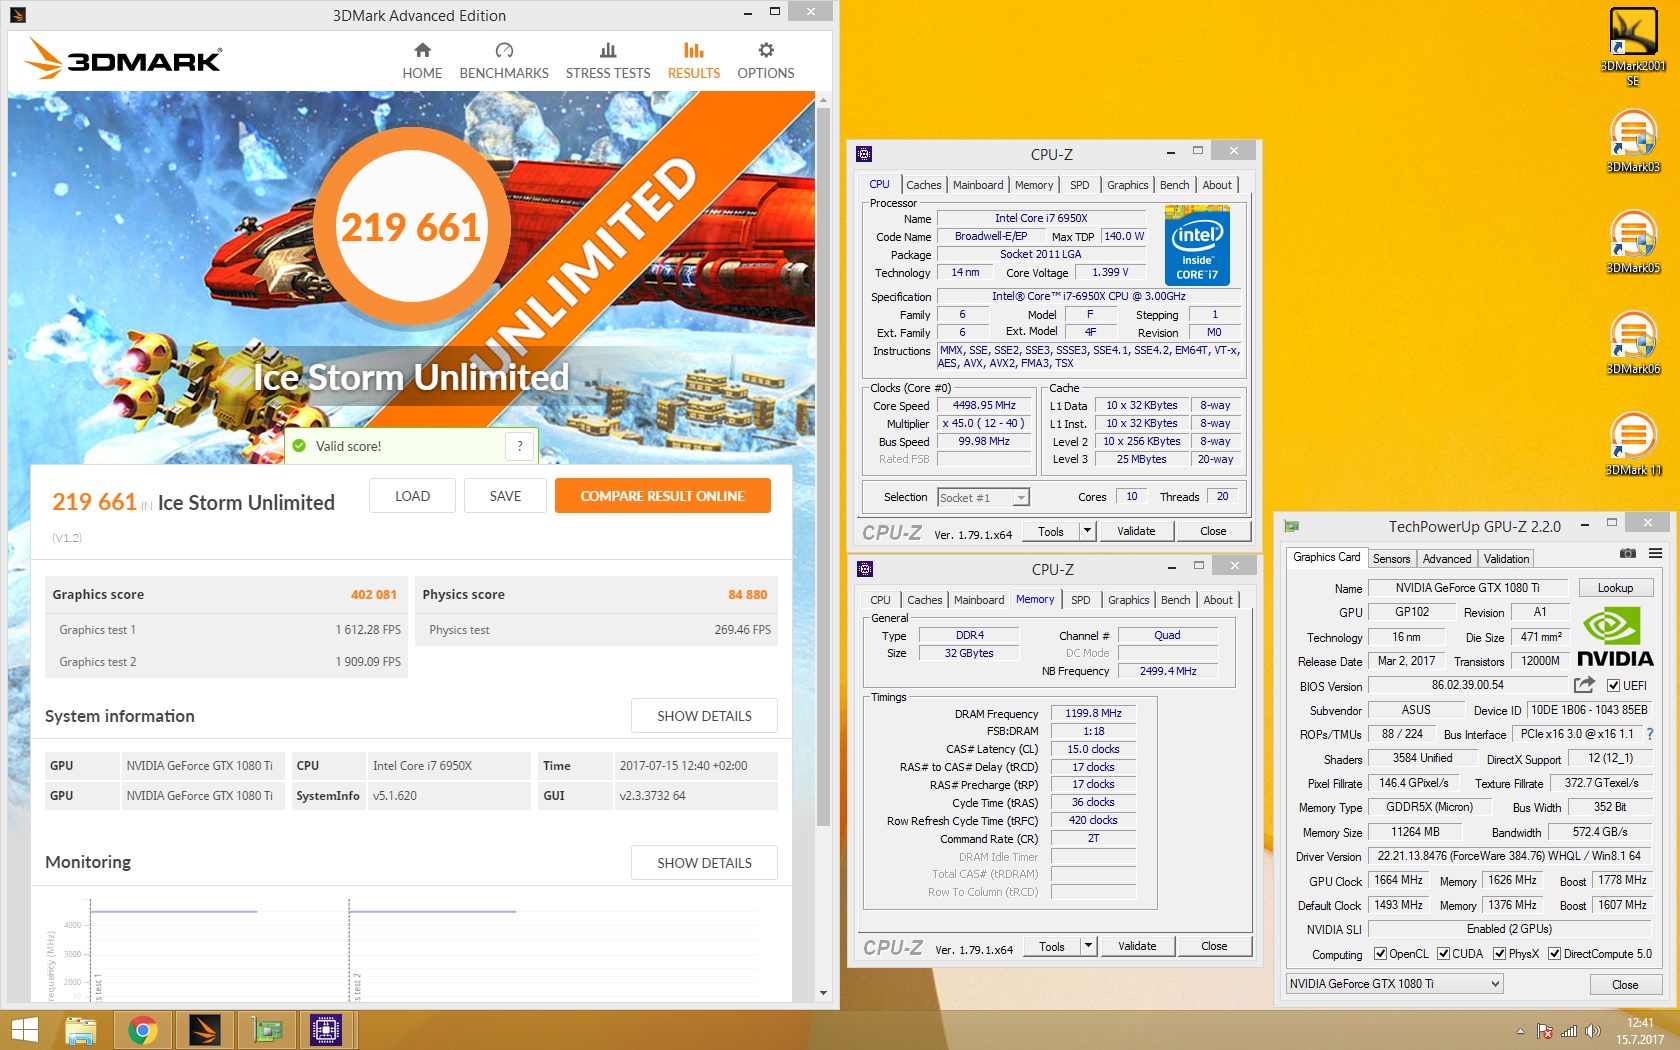Click the 3DMark vertical scrollbar thumb
Image resolution: width=1680 pixels, height=1050 pixels.
pyautogui.click(x=823, y=466)
